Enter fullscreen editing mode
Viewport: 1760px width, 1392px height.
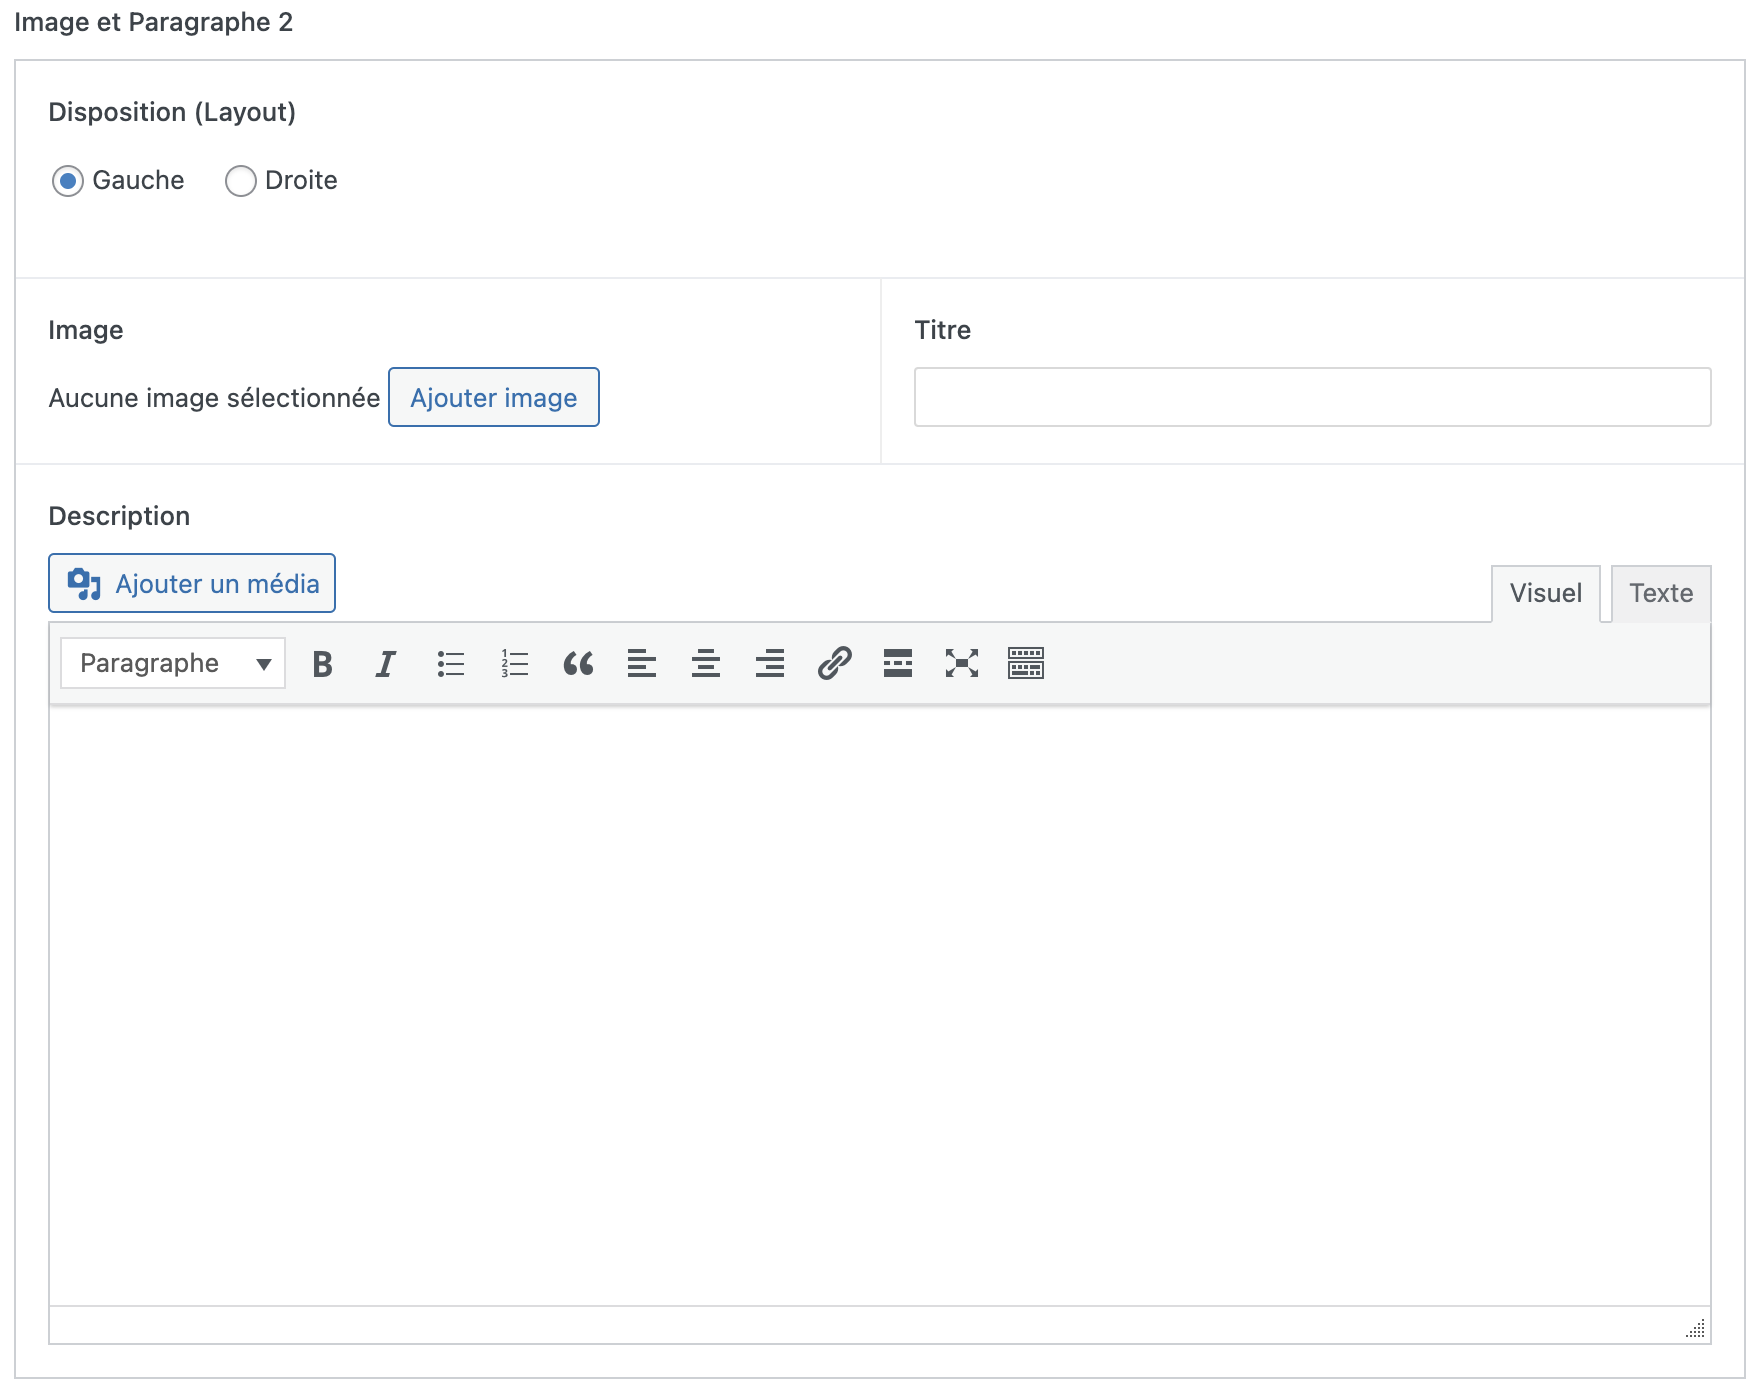pos(962,664)
